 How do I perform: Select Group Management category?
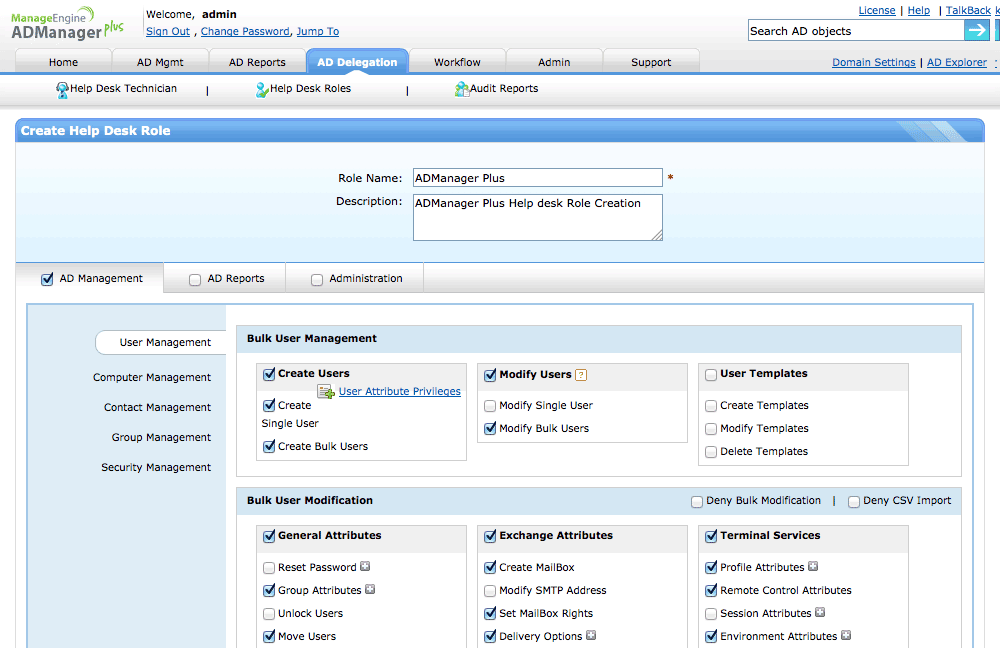(x=161, y=438)
